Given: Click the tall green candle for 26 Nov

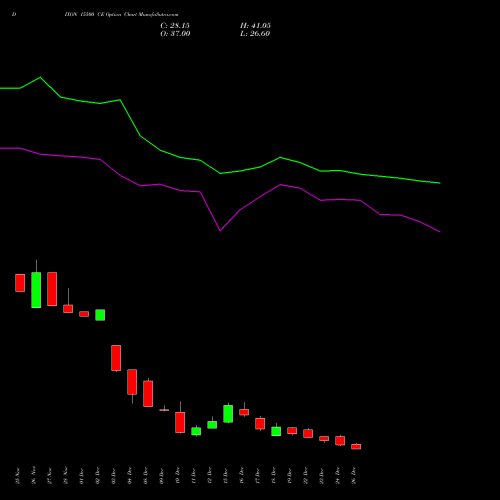Looking at the screenshot, I should click(x=36, y=290).
